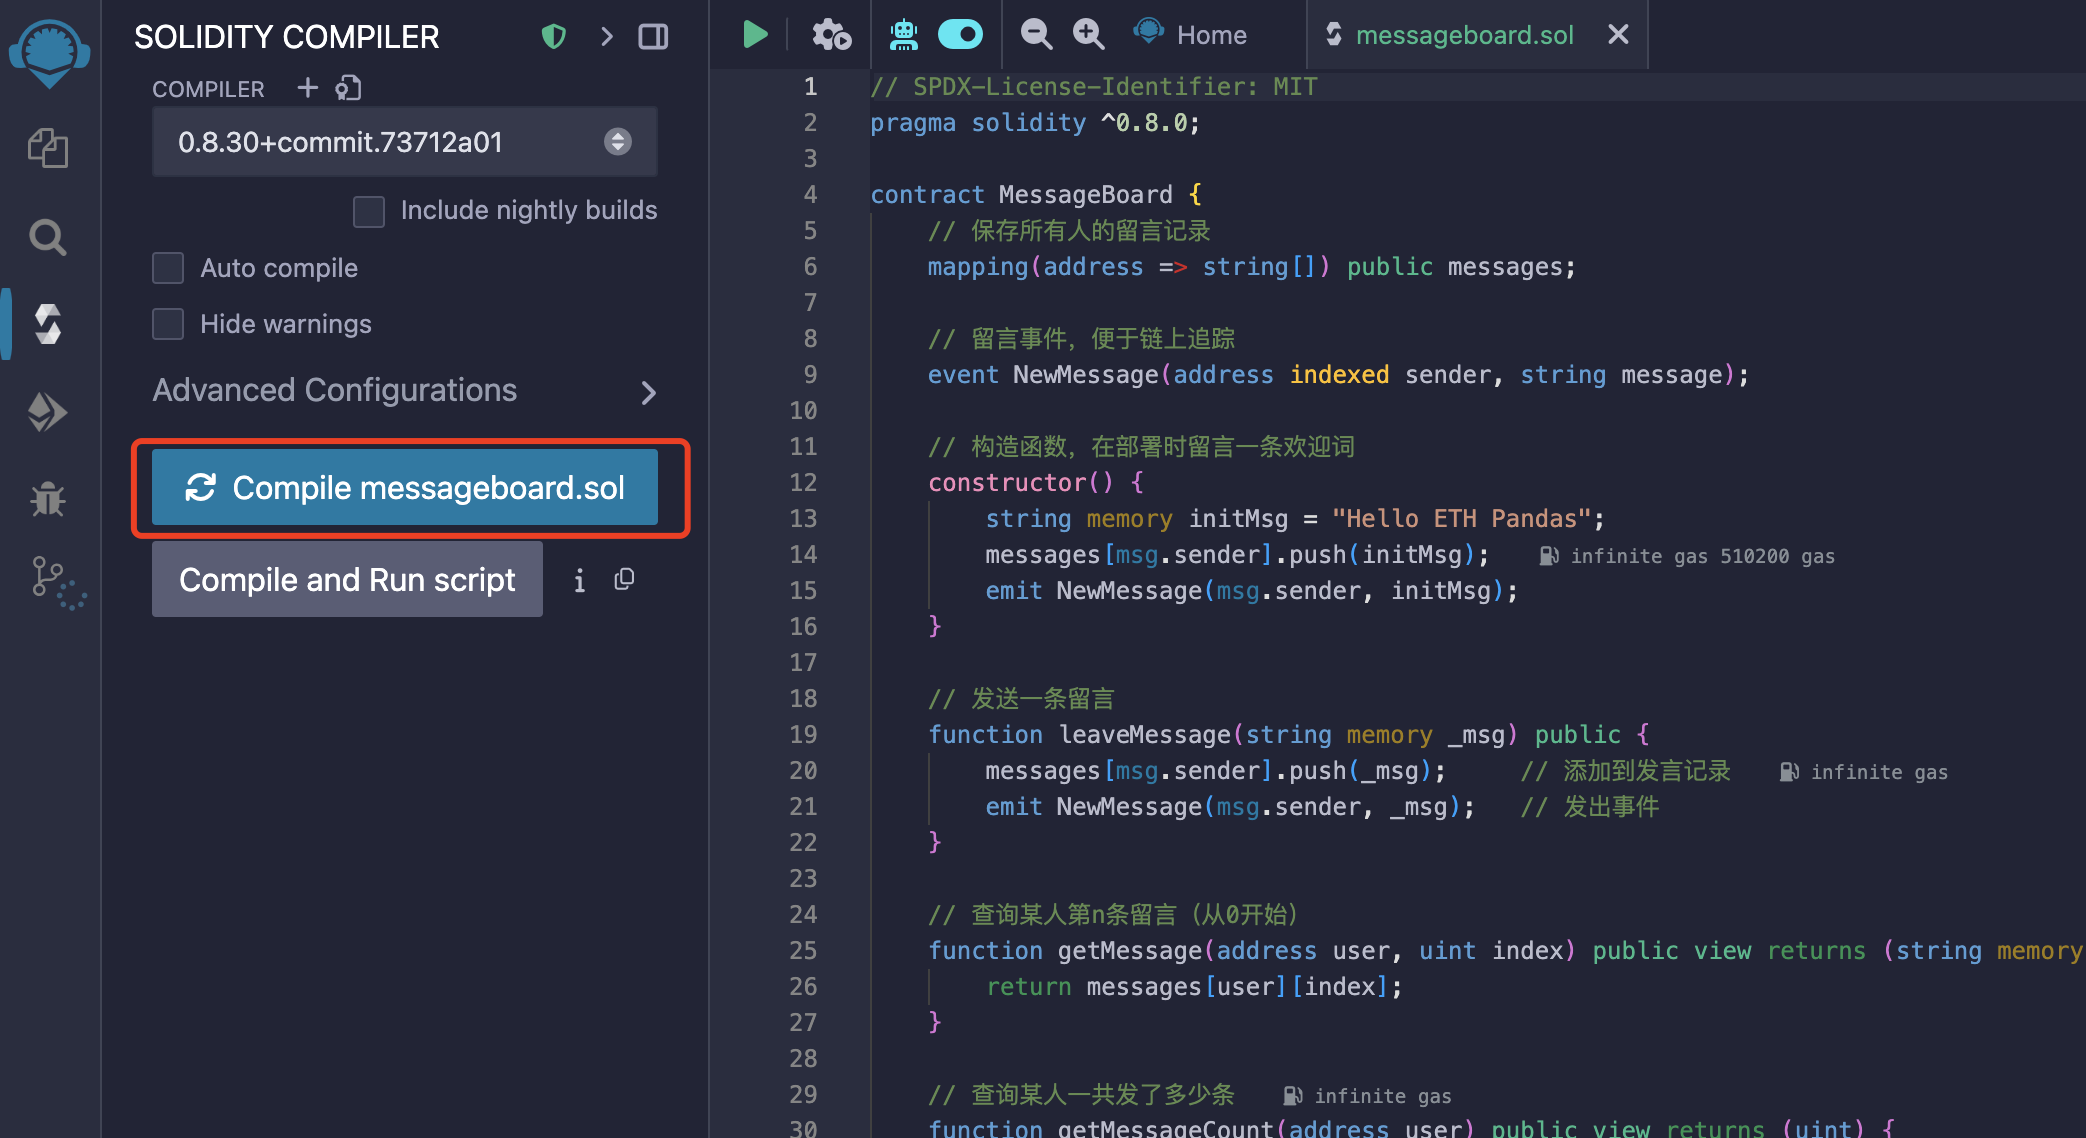Expand Advanced Configurations section
The height and width of the screenshot is (1138, 2086).
click(x=404, y=391)
